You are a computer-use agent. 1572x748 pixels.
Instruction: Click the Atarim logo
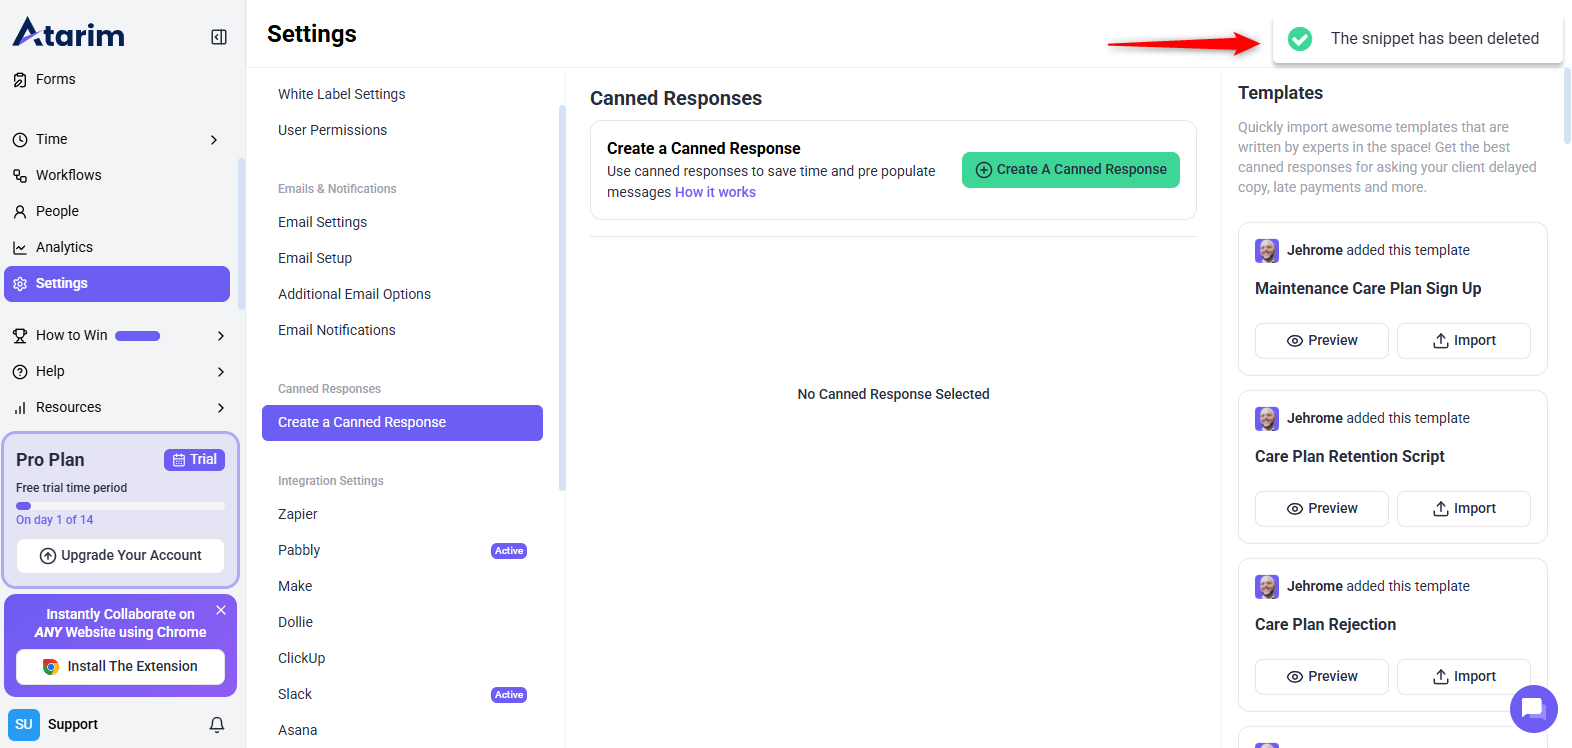click(69, 33)
